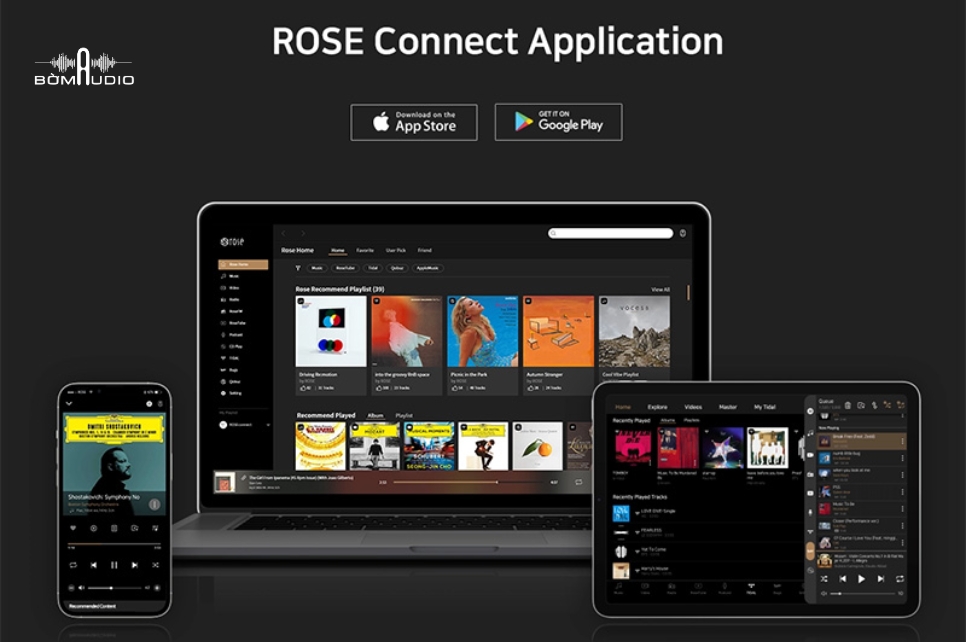Like the track with phone heart icon

(x=73, y=528)
